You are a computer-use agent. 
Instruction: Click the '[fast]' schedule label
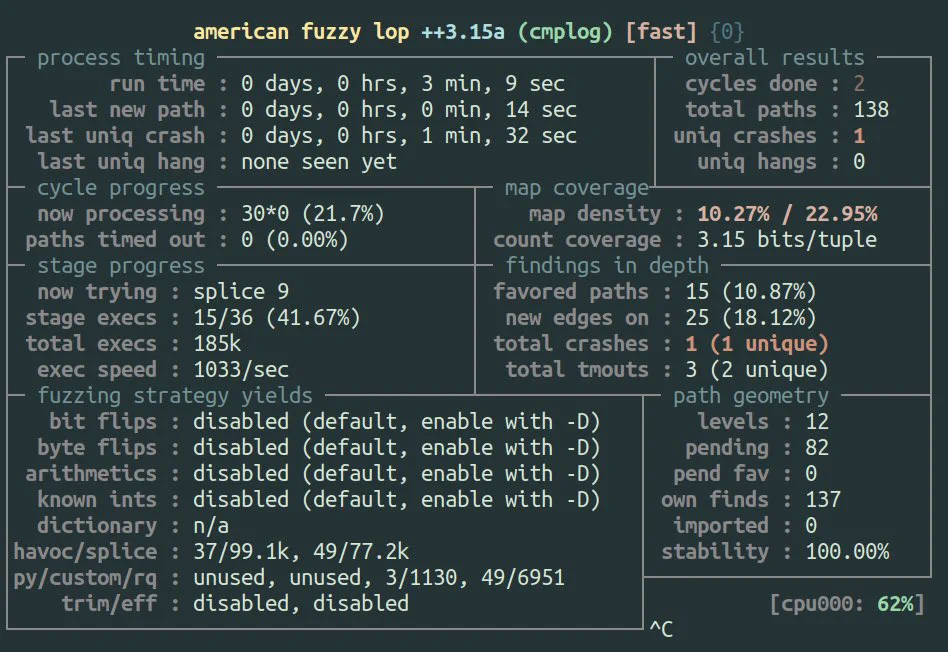[661, 31]
